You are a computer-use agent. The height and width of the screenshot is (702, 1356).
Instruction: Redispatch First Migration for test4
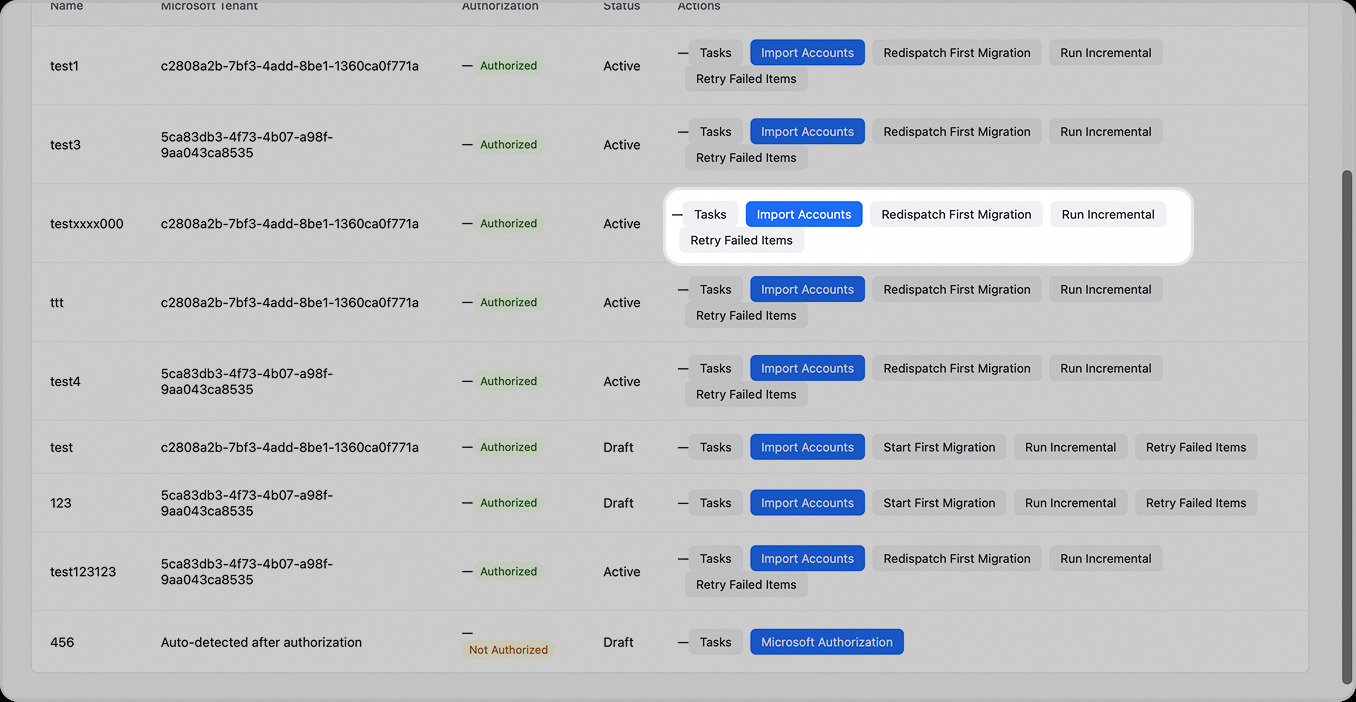[x=956, y=369]
